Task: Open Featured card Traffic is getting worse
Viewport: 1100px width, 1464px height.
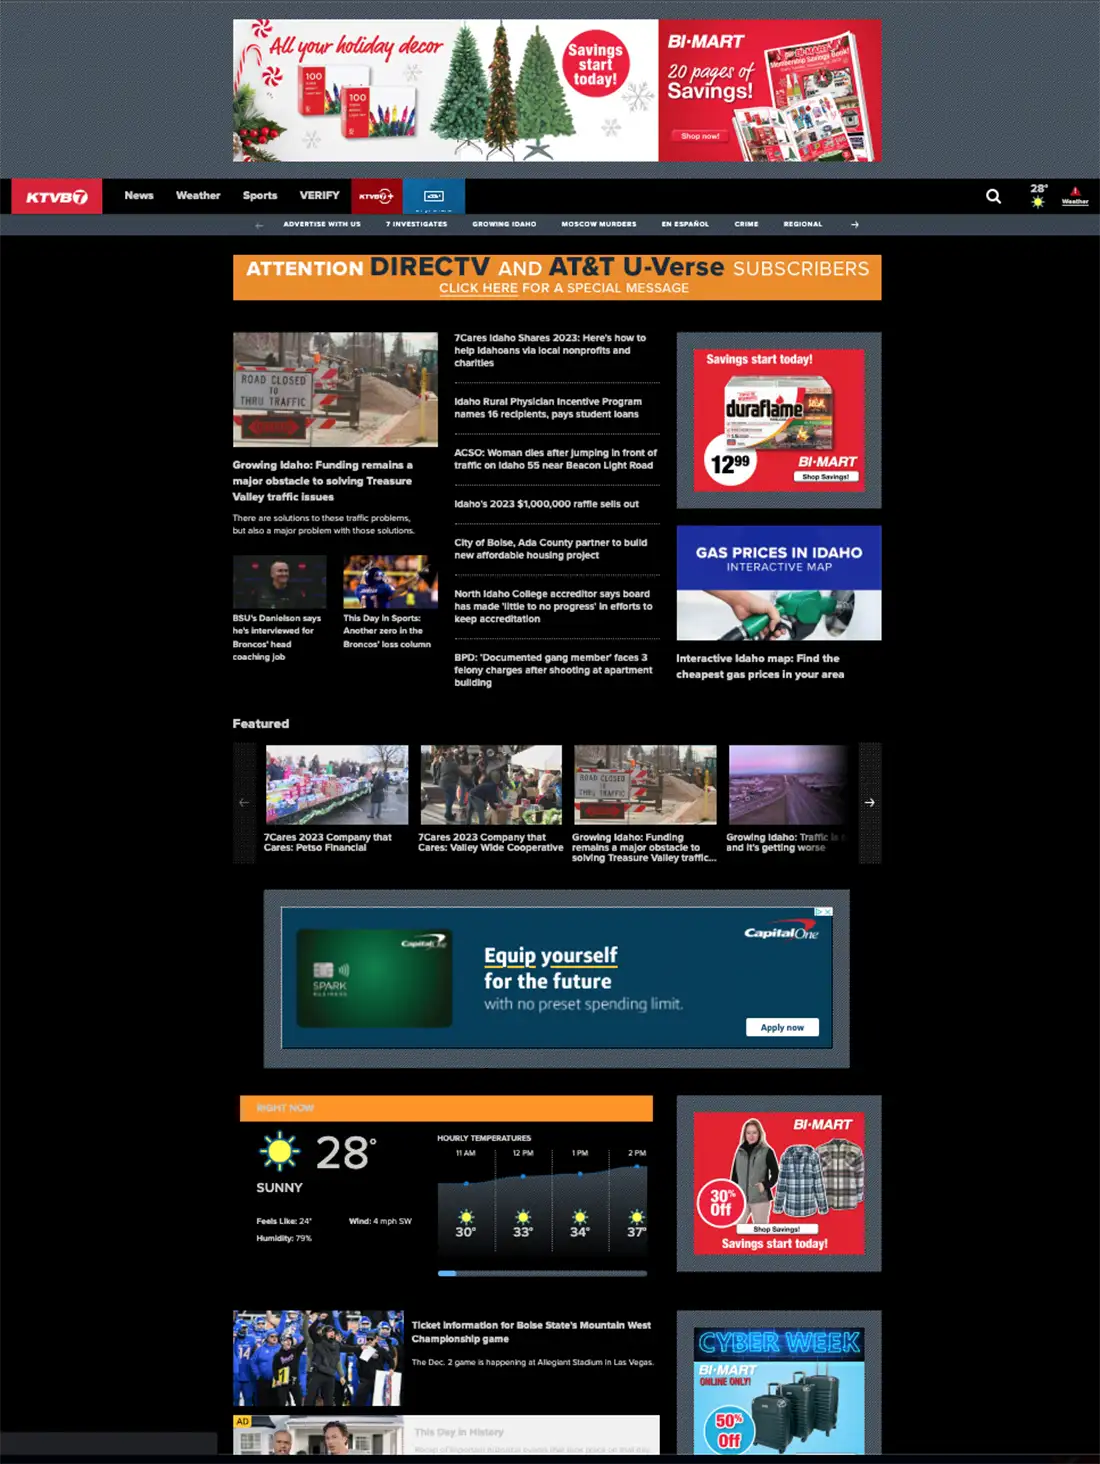Action: click(x=787, y=798)
